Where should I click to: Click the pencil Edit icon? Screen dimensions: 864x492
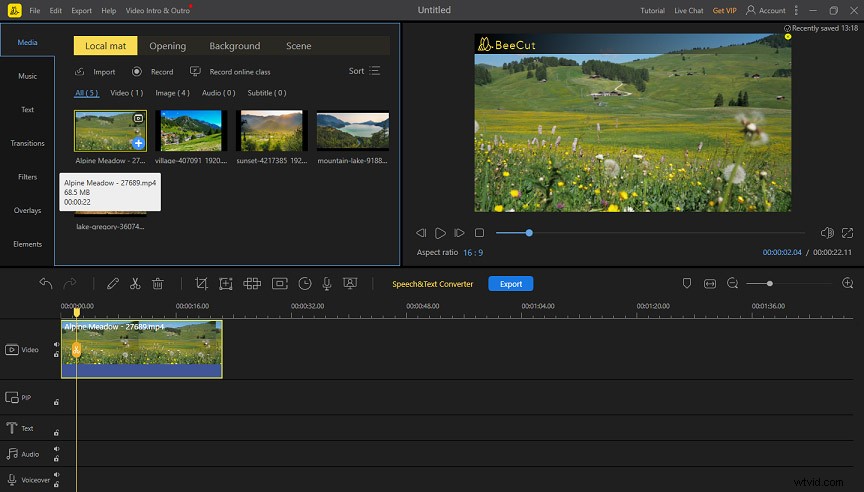click(113, 284)
